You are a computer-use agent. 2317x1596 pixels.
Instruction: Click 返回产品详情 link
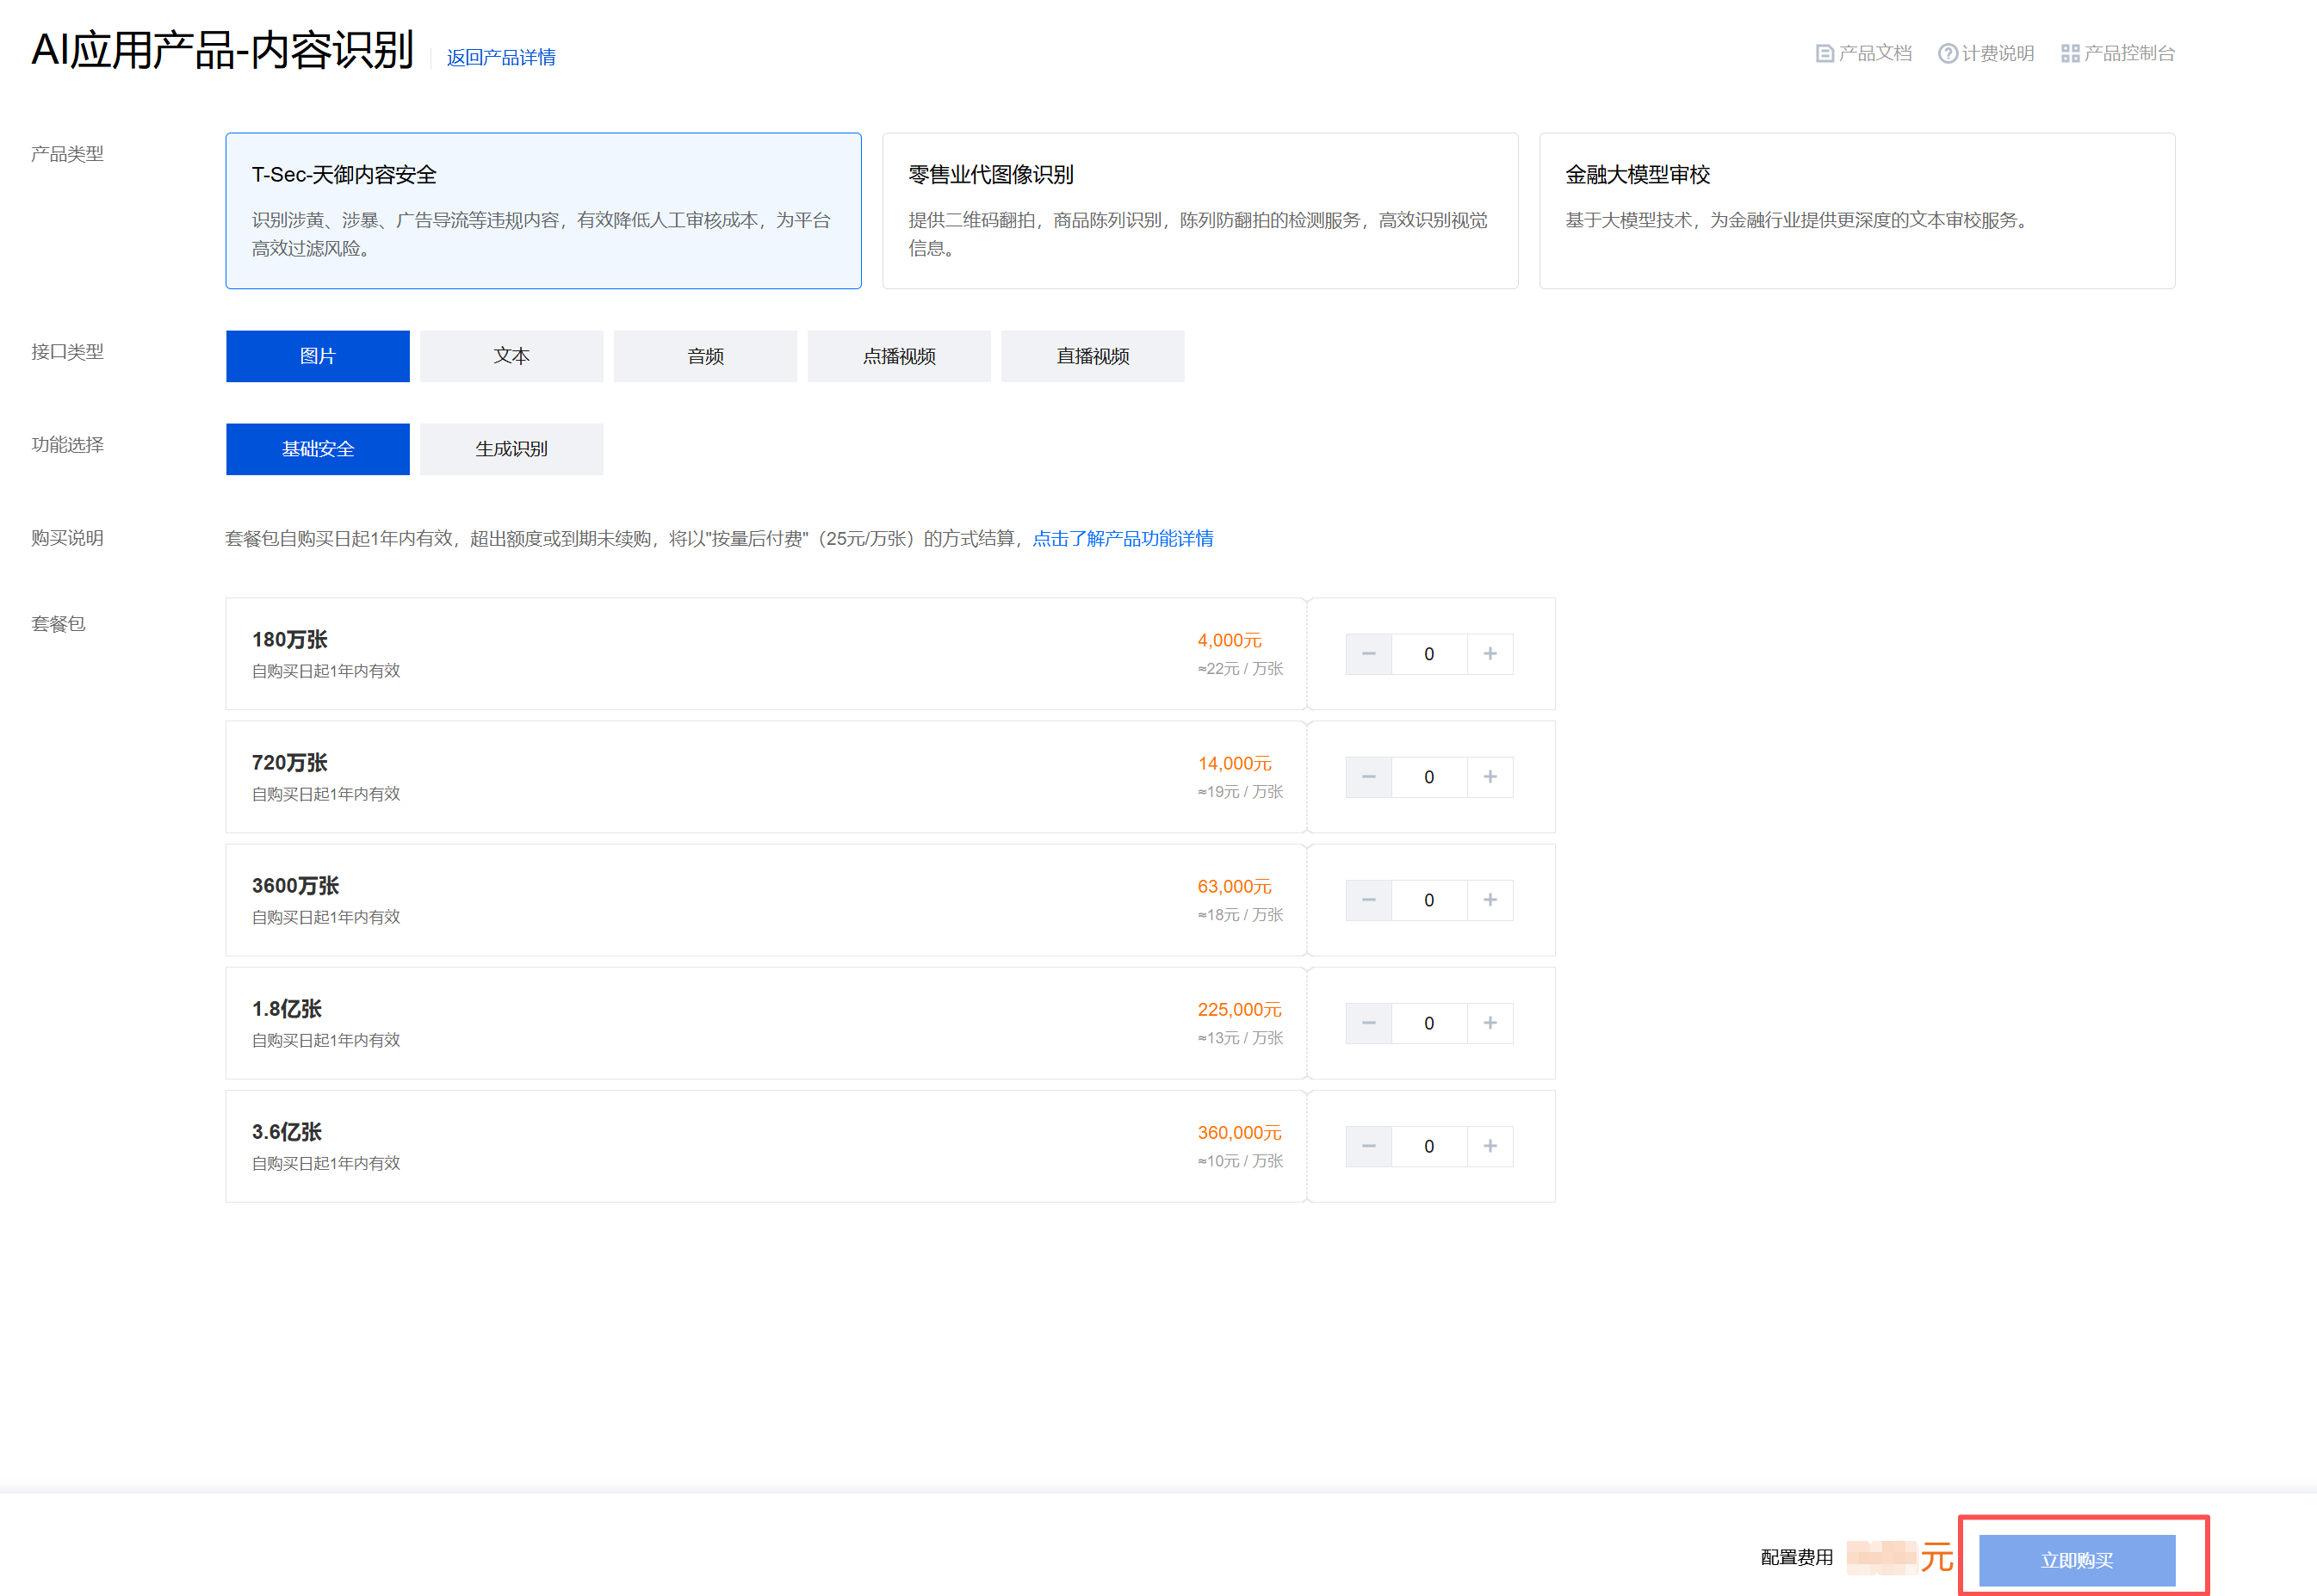(501, 58)
